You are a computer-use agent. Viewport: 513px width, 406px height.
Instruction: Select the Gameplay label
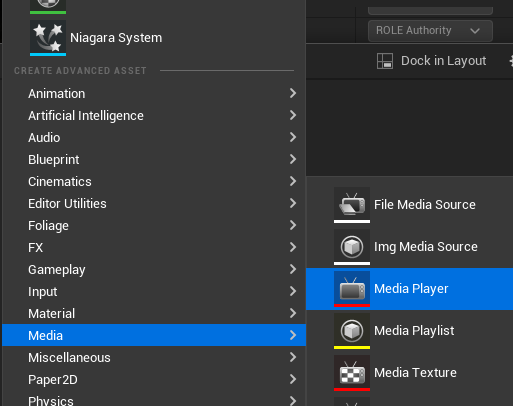(x=57, y=270)
